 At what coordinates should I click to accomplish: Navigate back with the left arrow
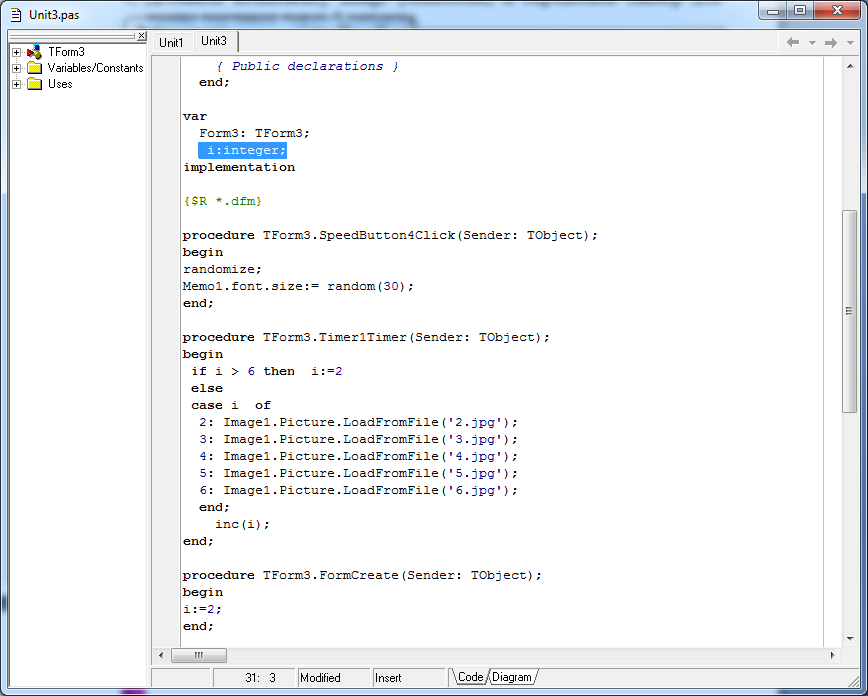tap(793, 43)
